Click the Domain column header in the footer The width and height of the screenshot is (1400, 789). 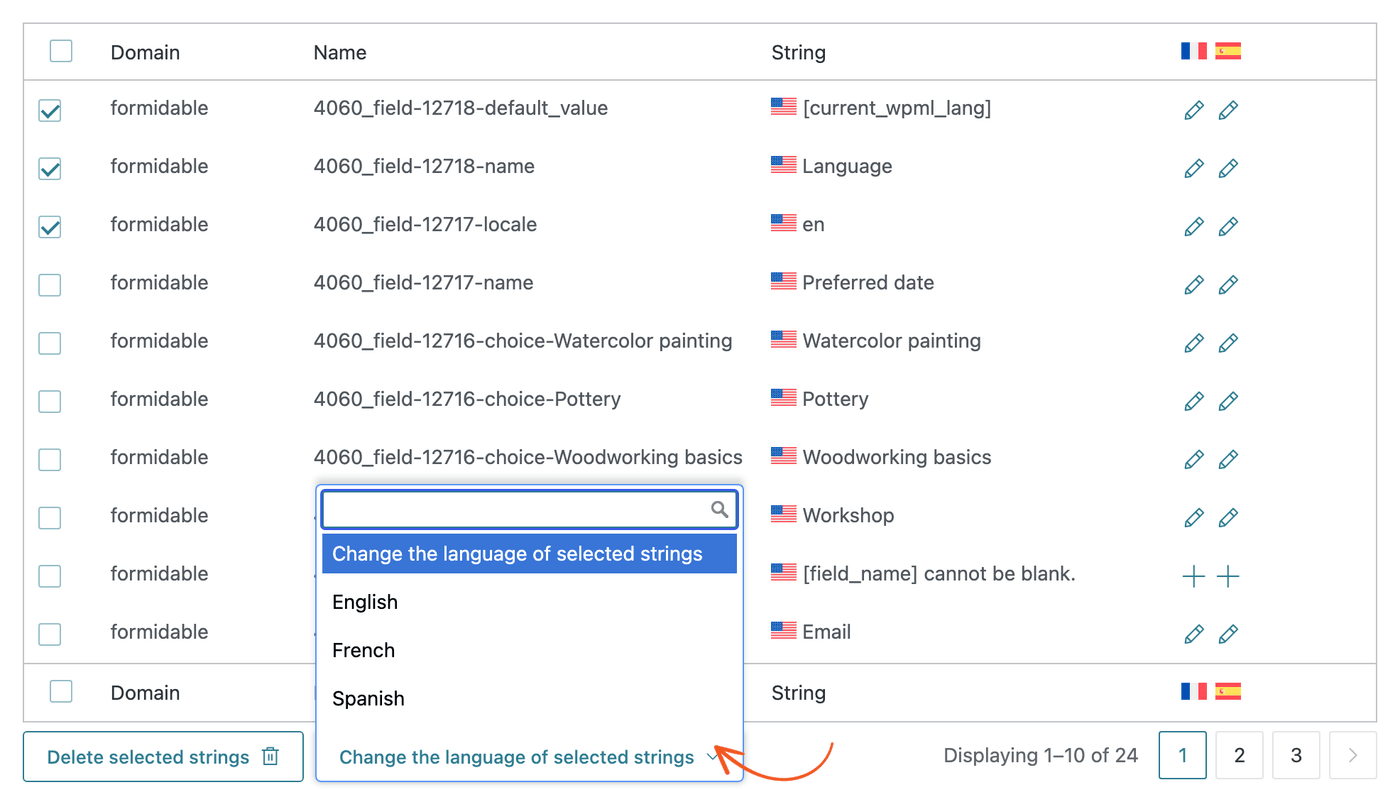click(145, 692)
